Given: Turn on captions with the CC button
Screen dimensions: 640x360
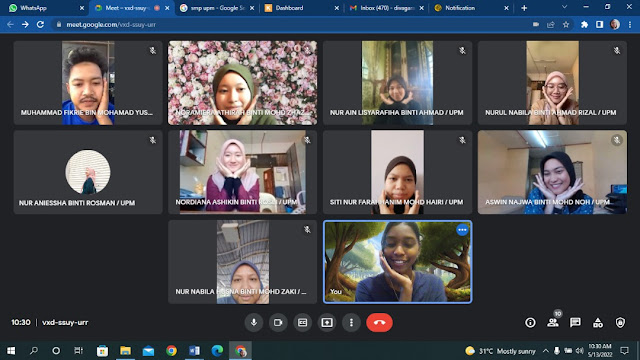Looking at the screenshot, I should coord(302,322).
